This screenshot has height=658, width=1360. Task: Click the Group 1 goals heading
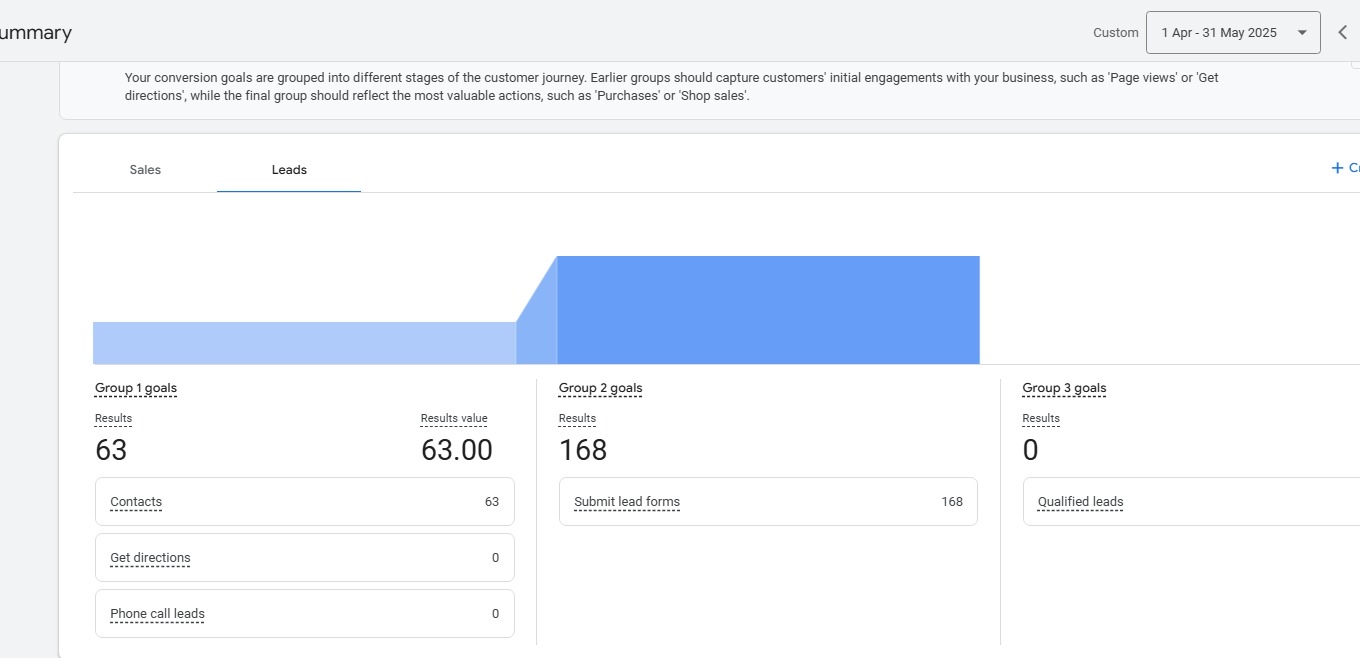136,388
